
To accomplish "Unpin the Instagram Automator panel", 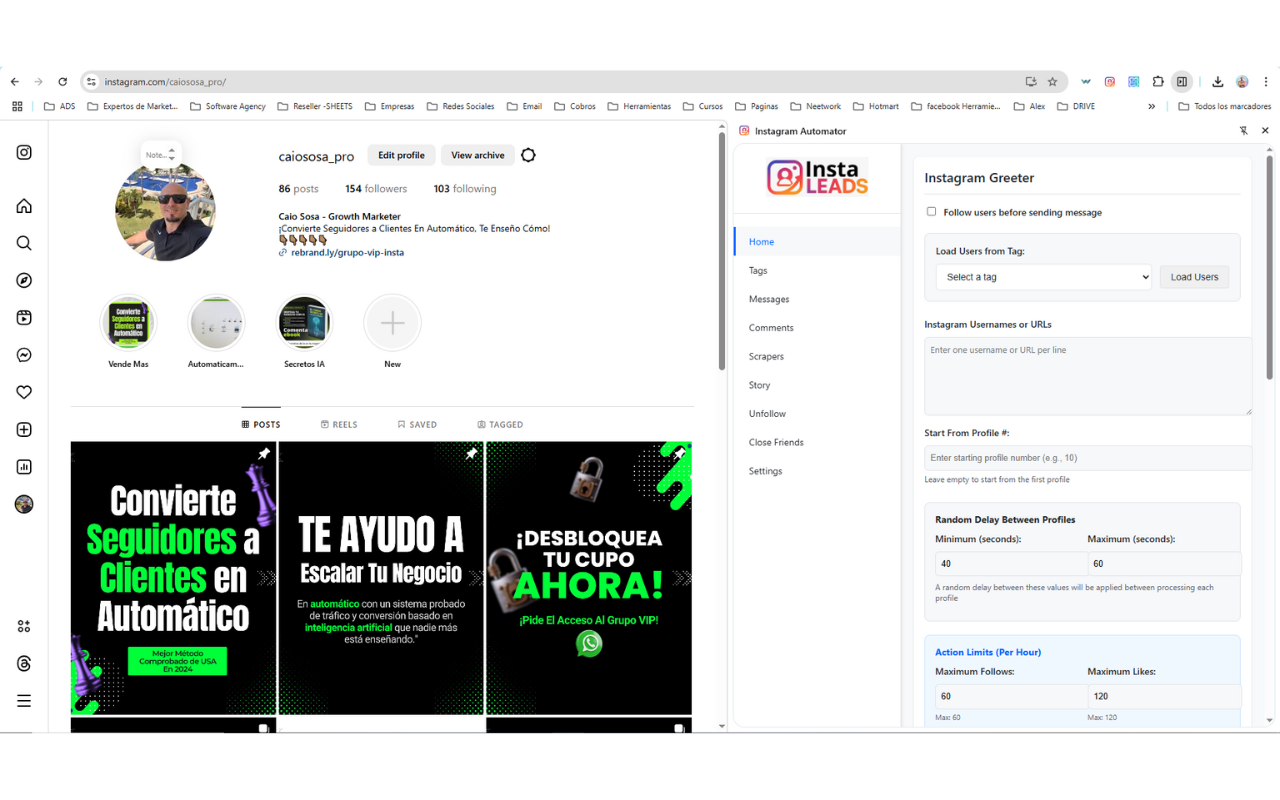I will pos(1243,131).
